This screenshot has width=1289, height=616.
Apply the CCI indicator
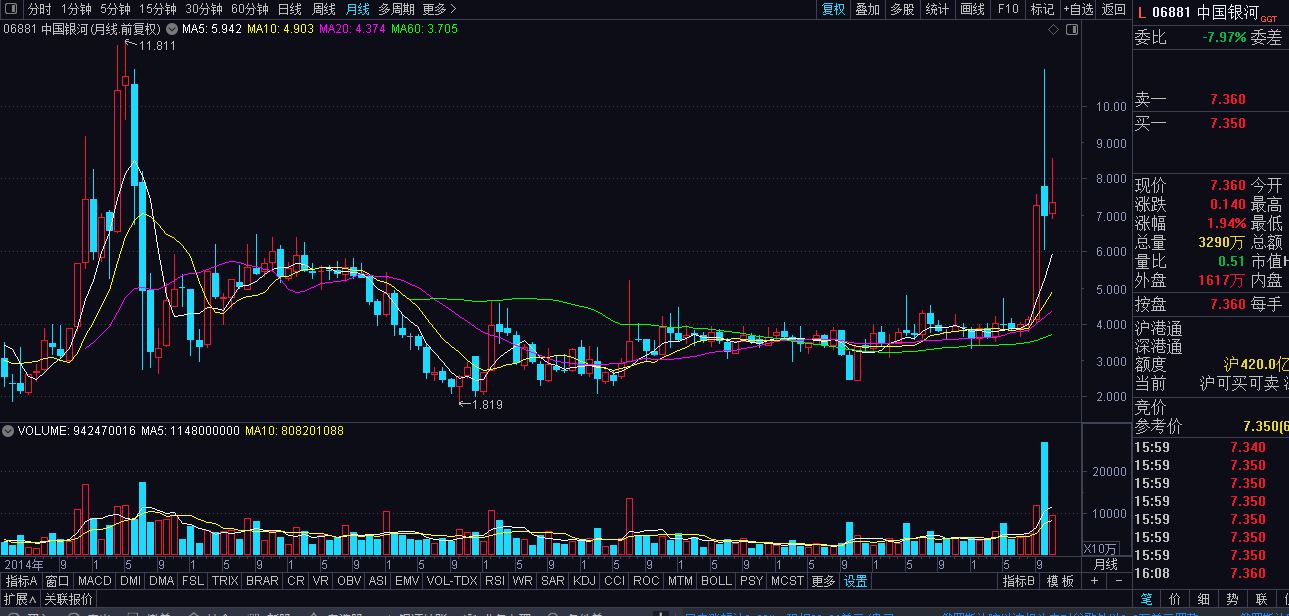614,581
